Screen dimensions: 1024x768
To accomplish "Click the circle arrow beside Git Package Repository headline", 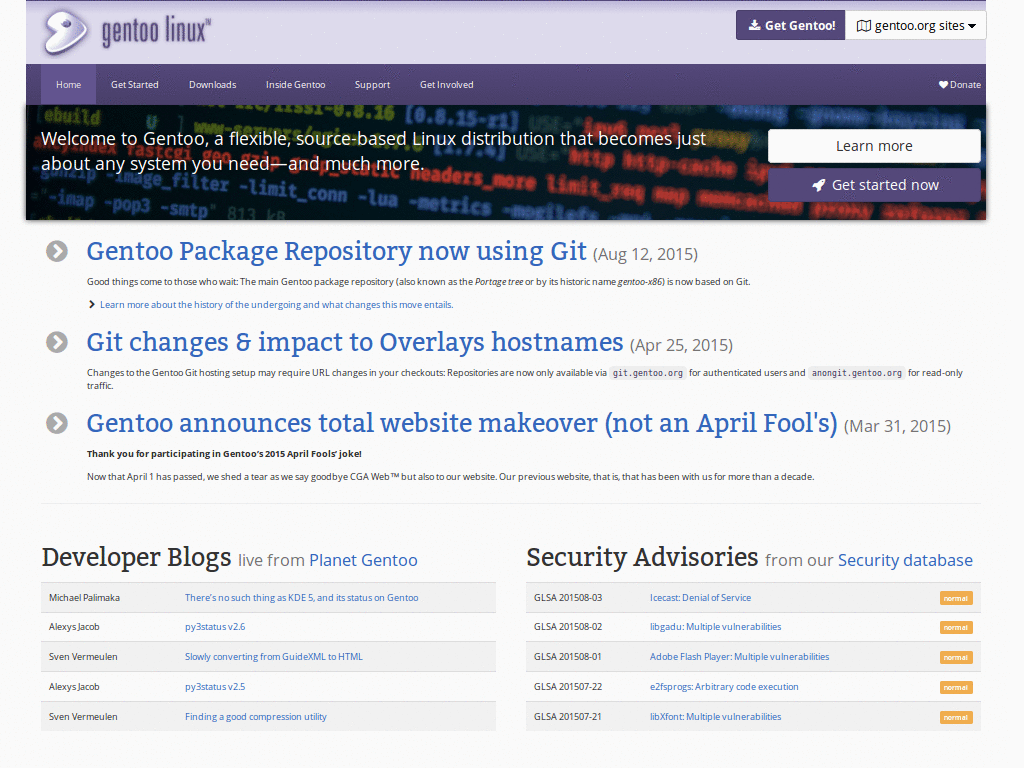I will [56, 252].
